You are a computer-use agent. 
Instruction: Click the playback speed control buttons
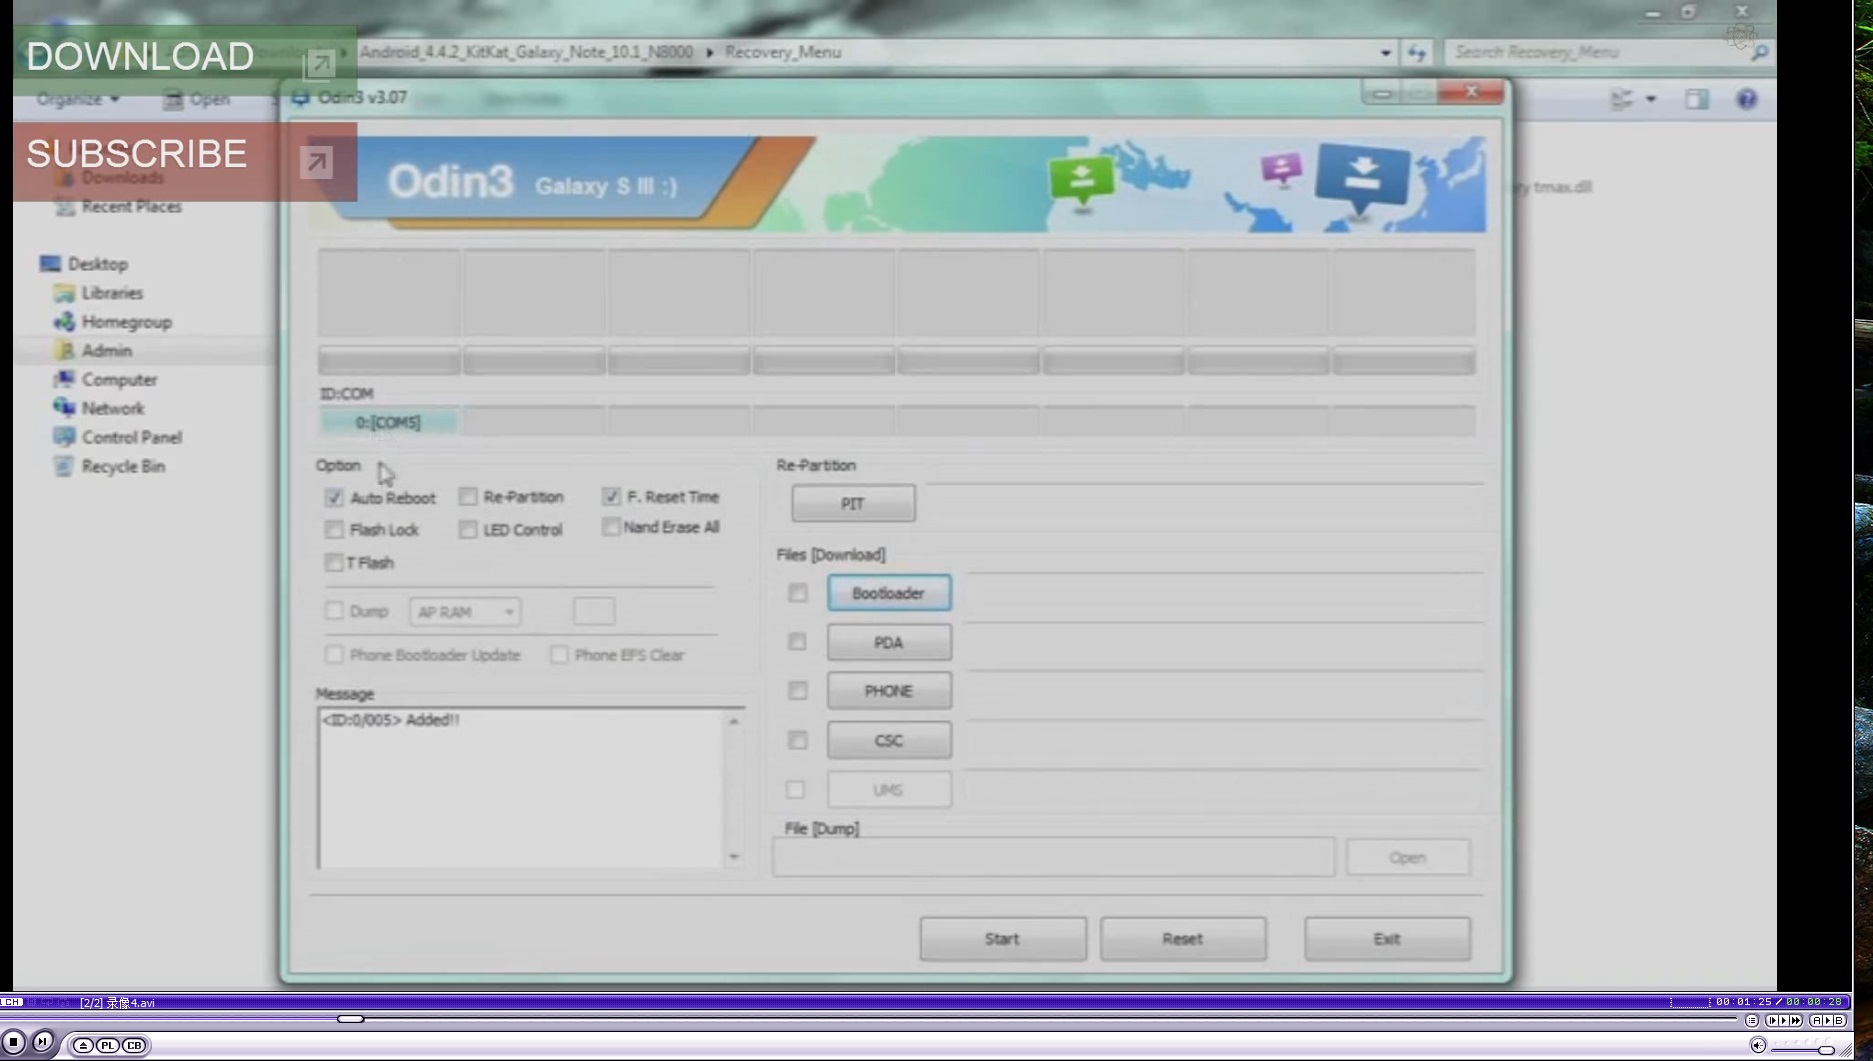1785,1020
